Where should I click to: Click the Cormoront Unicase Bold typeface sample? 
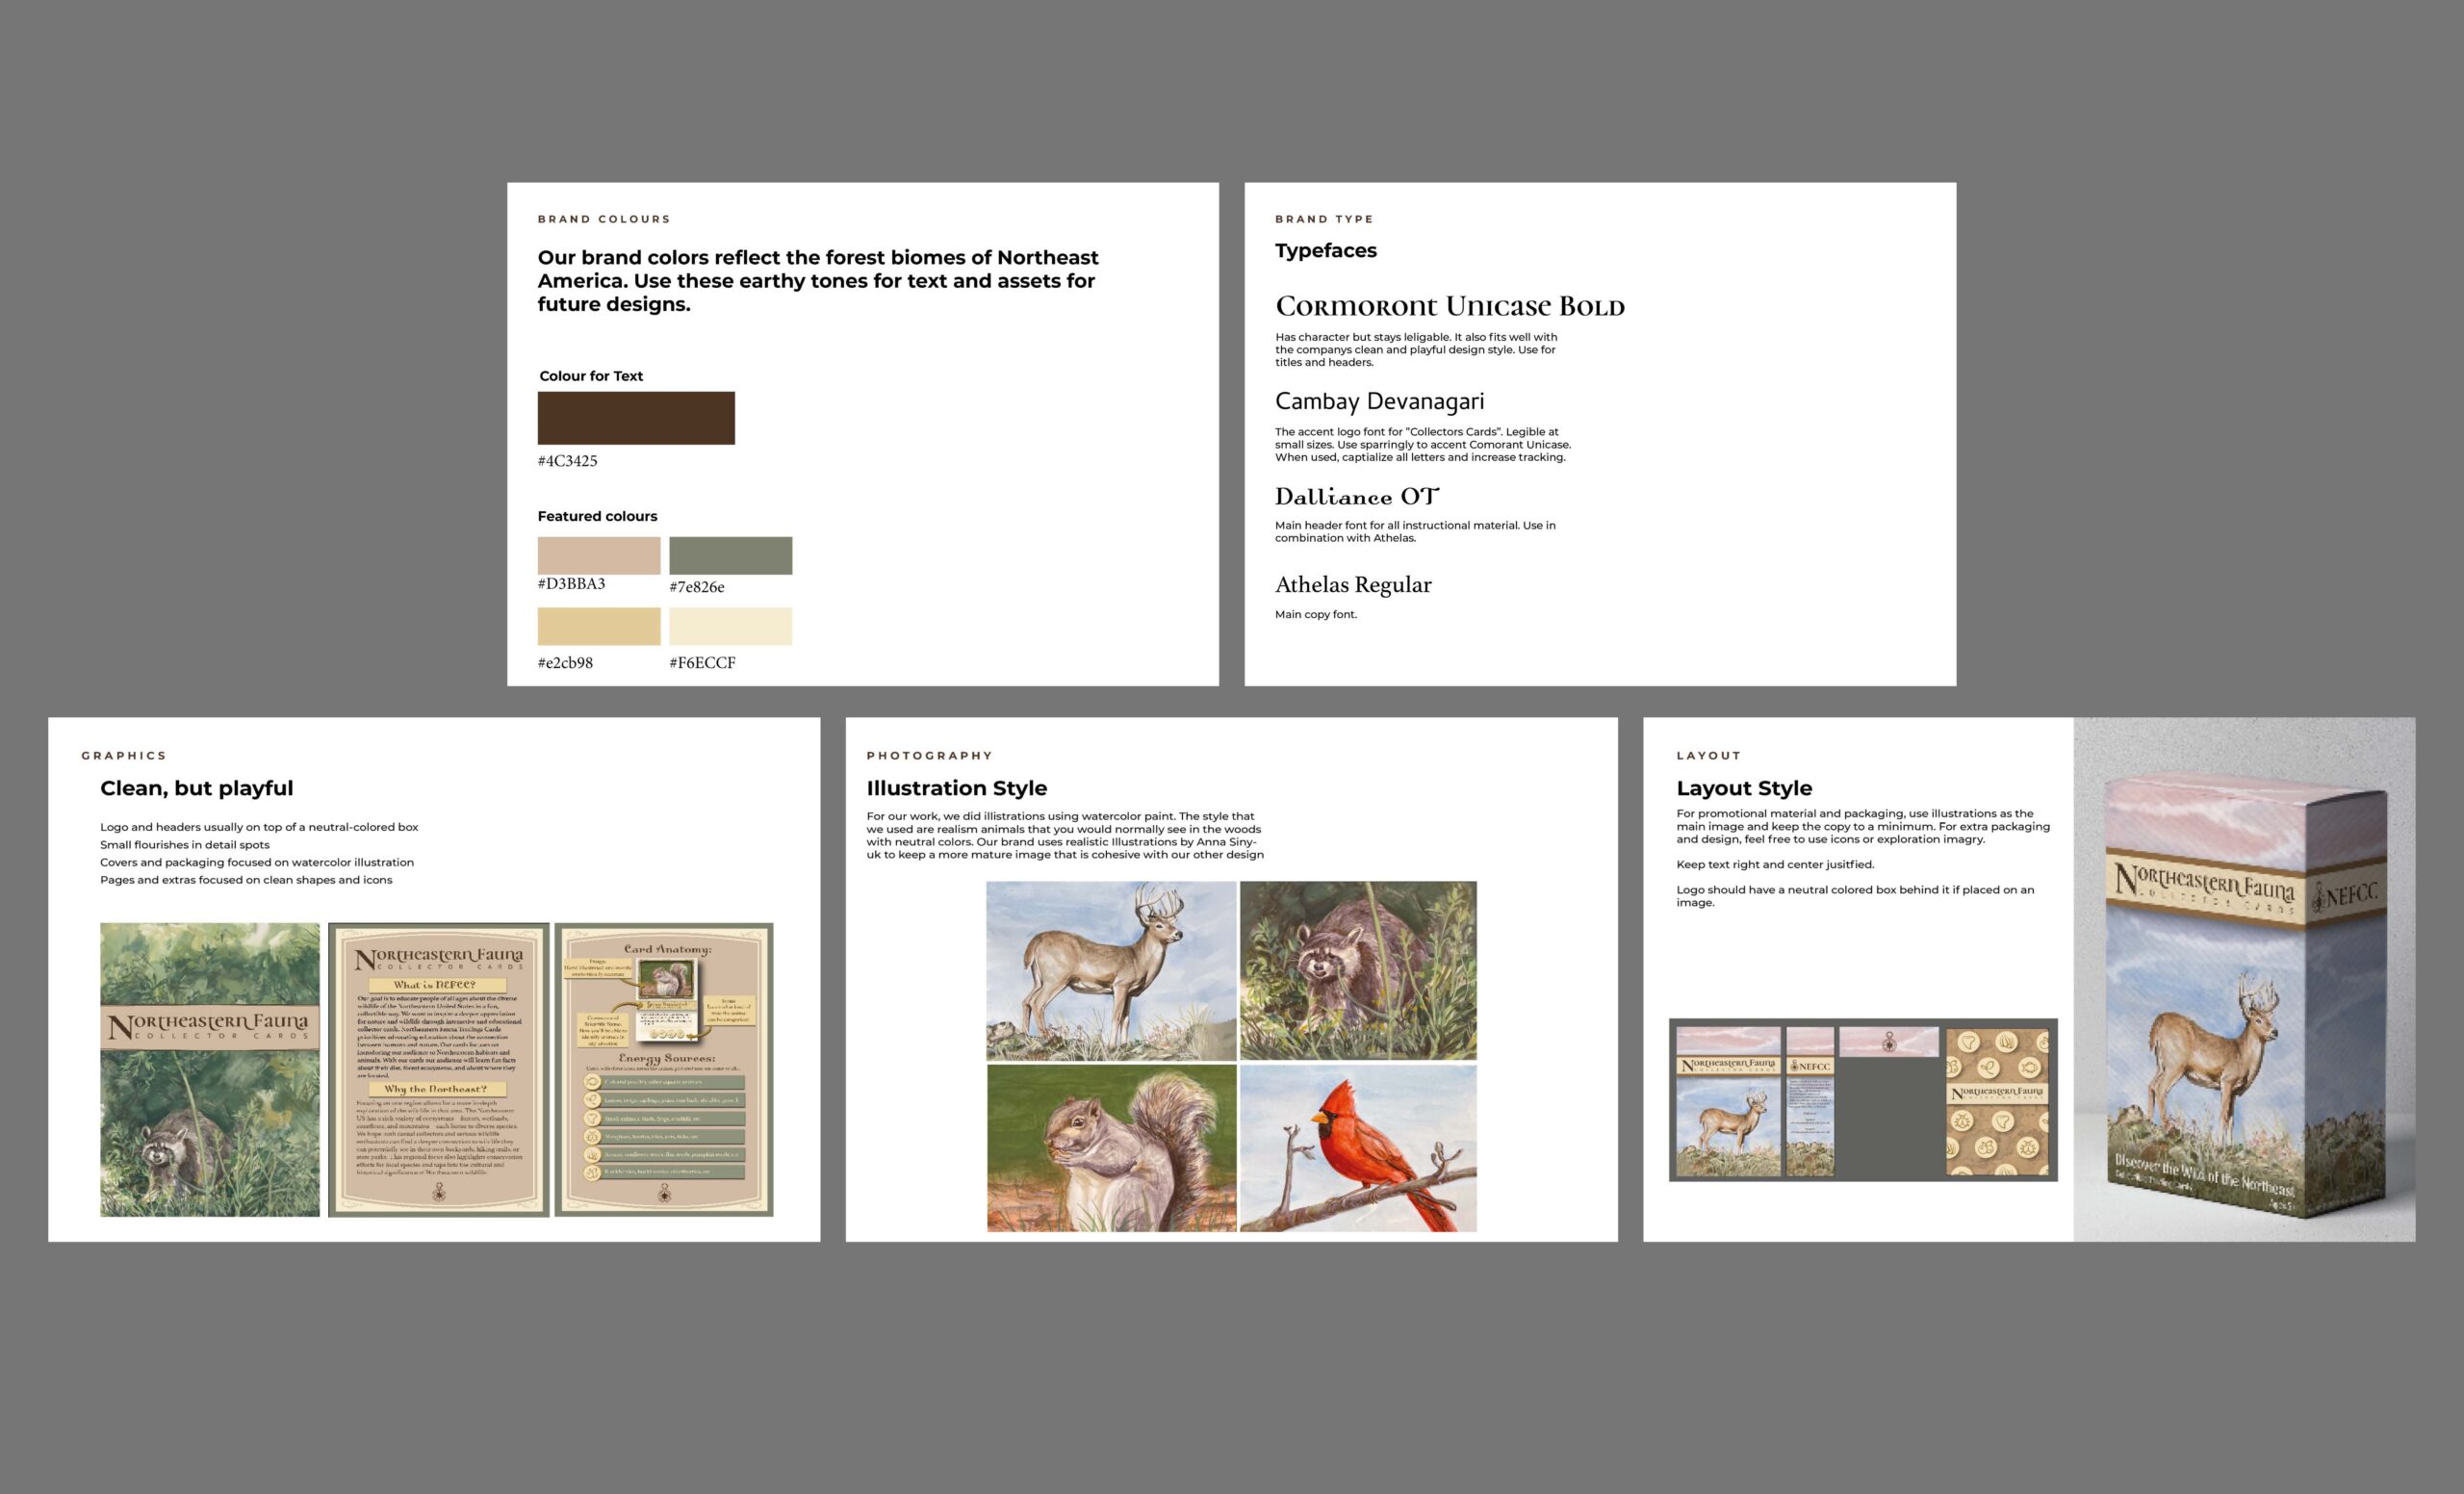(x=1449, y=306)
